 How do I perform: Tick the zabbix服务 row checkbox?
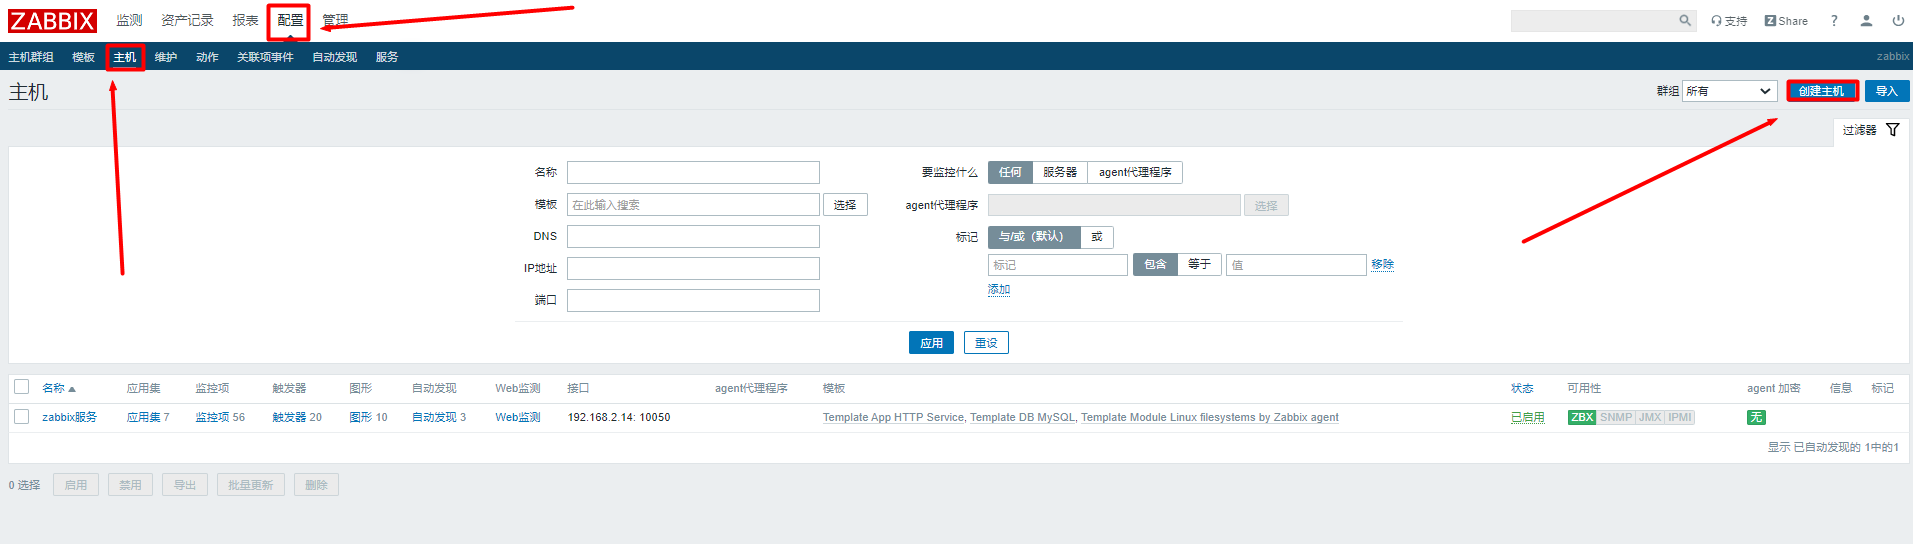(x=21, y=416)
